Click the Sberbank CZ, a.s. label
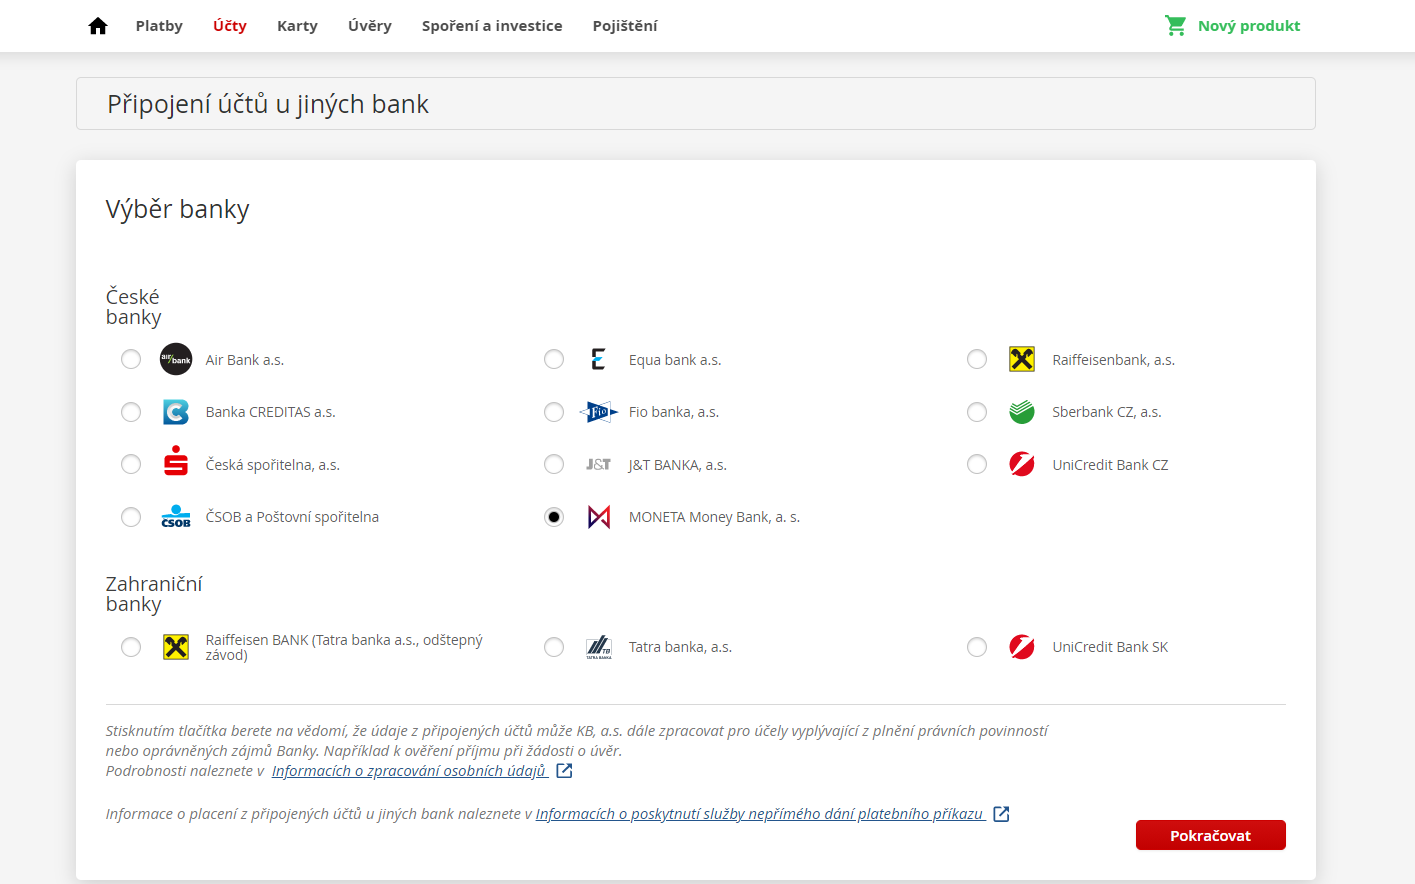1415x884 pixels. click(1107, 412)
